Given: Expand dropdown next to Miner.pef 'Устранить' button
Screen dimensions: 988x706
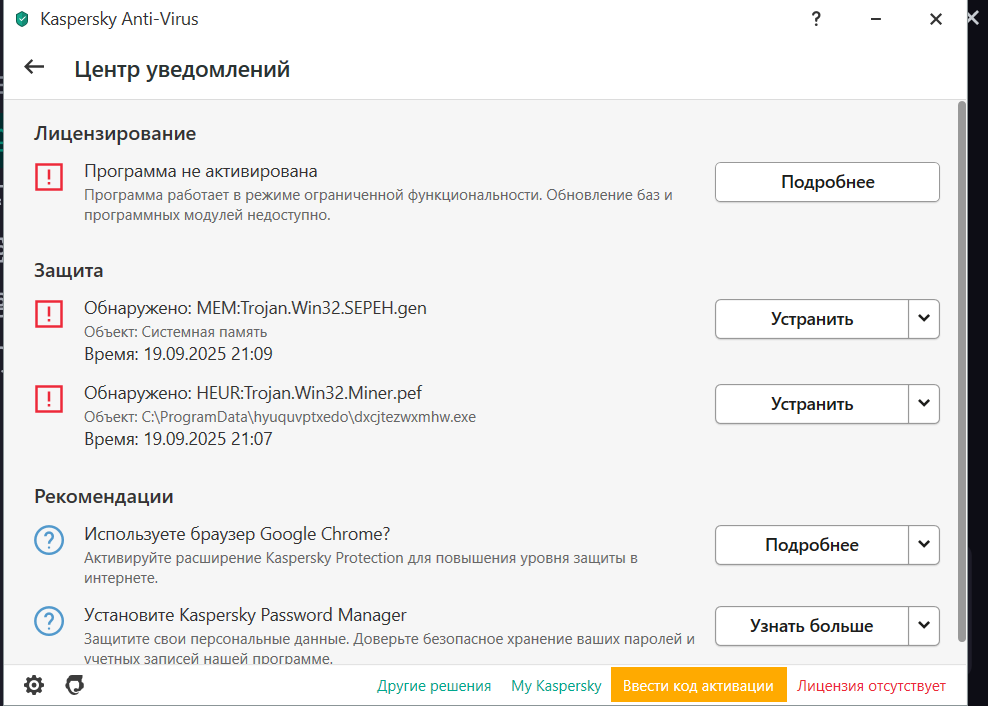Looking at the screenshot, I should (924, 404).
